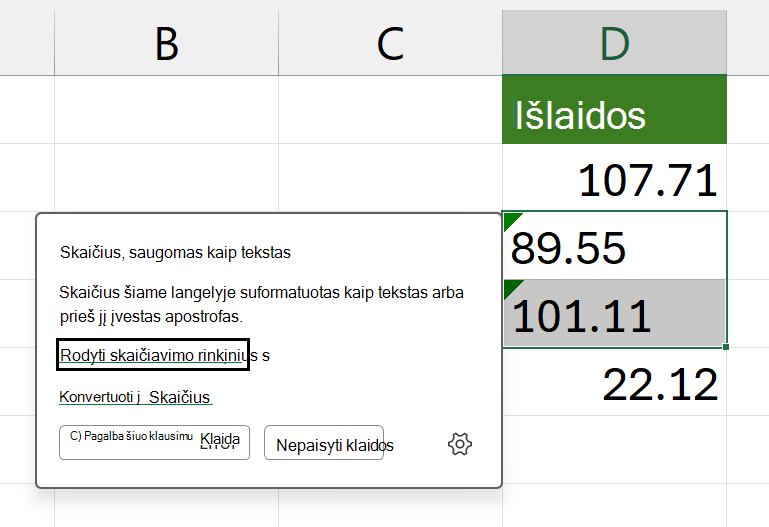Select the cell containing 101.11

point(615,313)
